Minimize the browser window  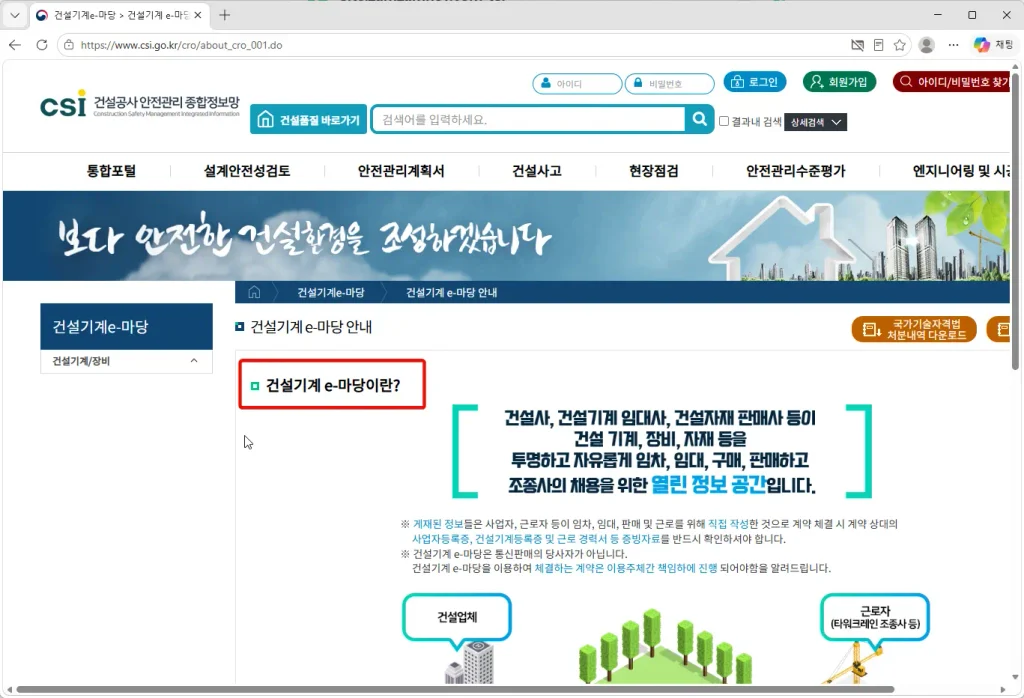pyautogui.click(x=938, y=15)
